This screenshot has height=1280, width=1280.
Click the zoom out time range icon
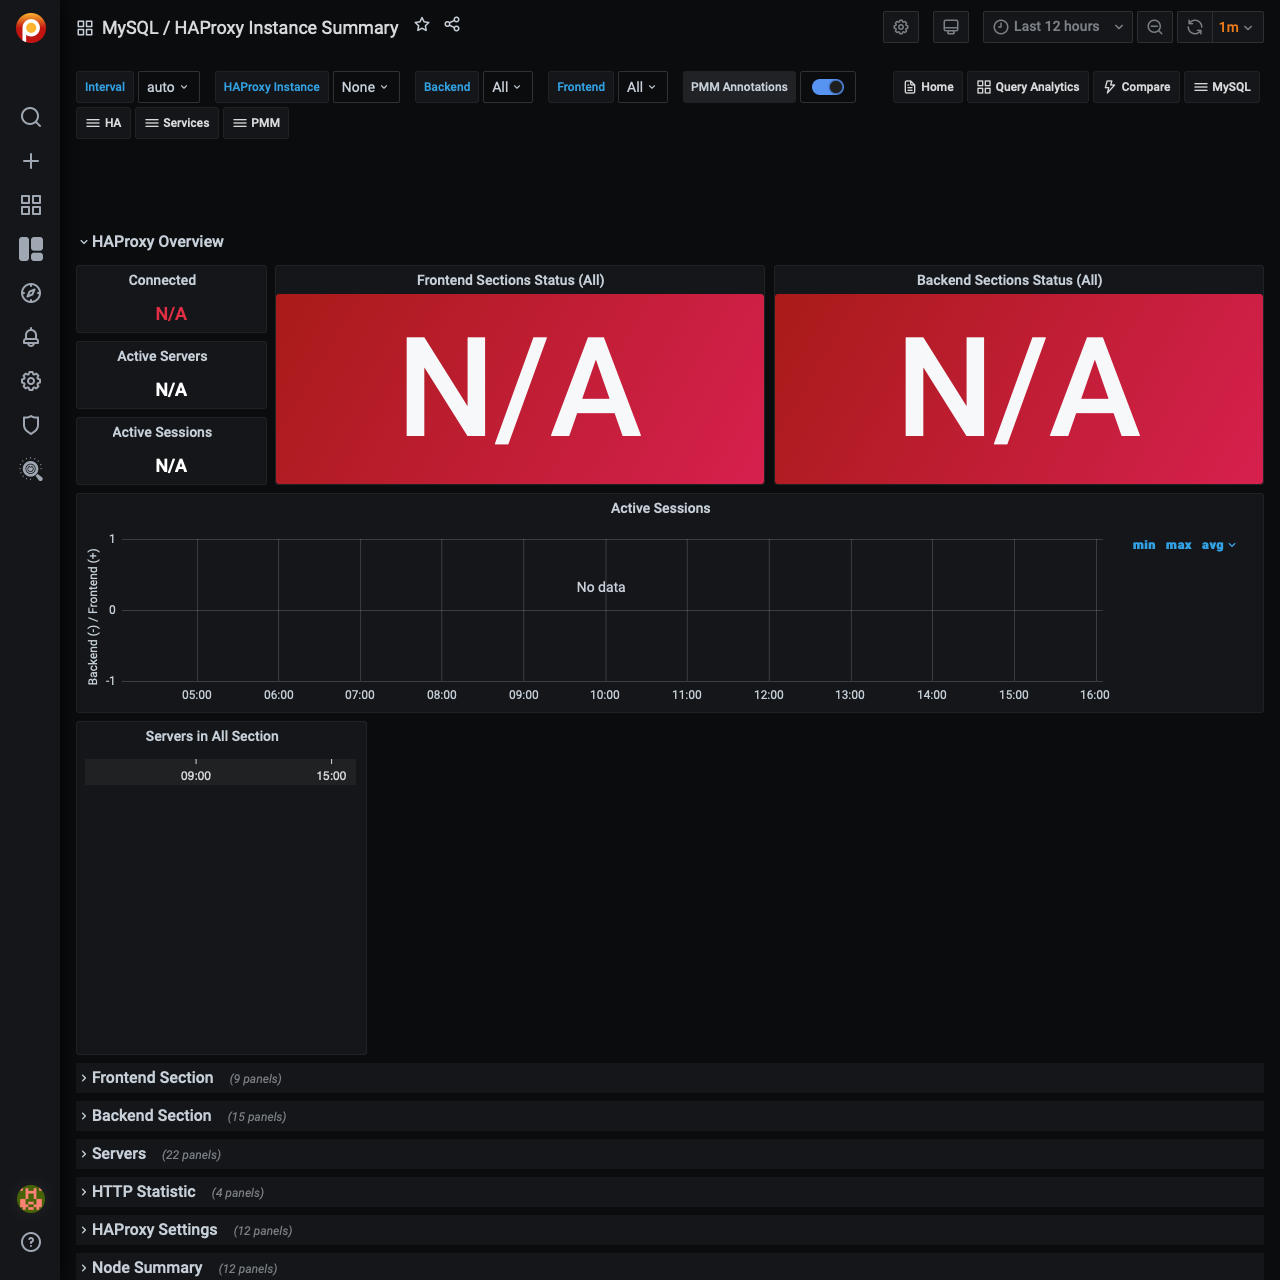click(x=1155, y=27)
